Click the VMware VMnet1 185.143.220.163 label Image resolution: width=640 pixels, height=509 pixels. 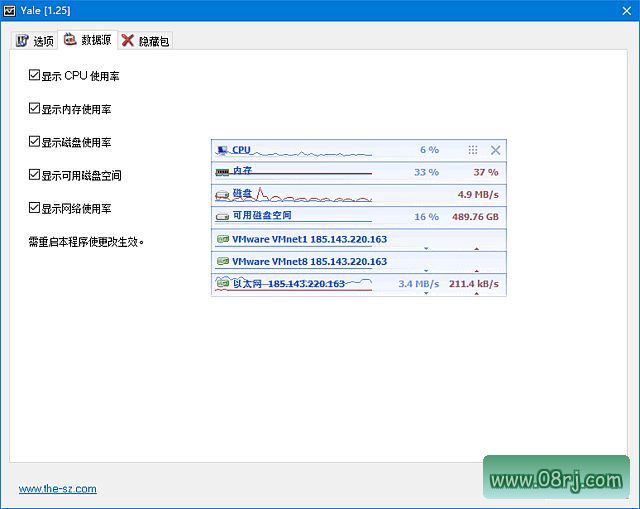(x=309, y=239)
